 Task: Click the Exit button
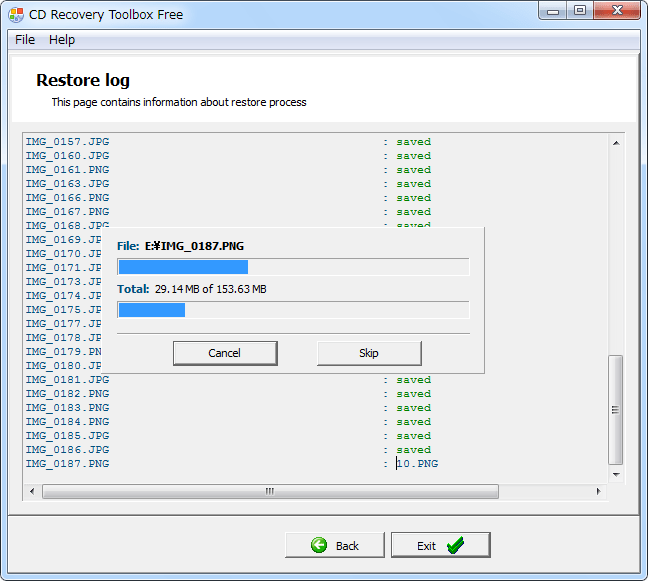coord(441,545)
